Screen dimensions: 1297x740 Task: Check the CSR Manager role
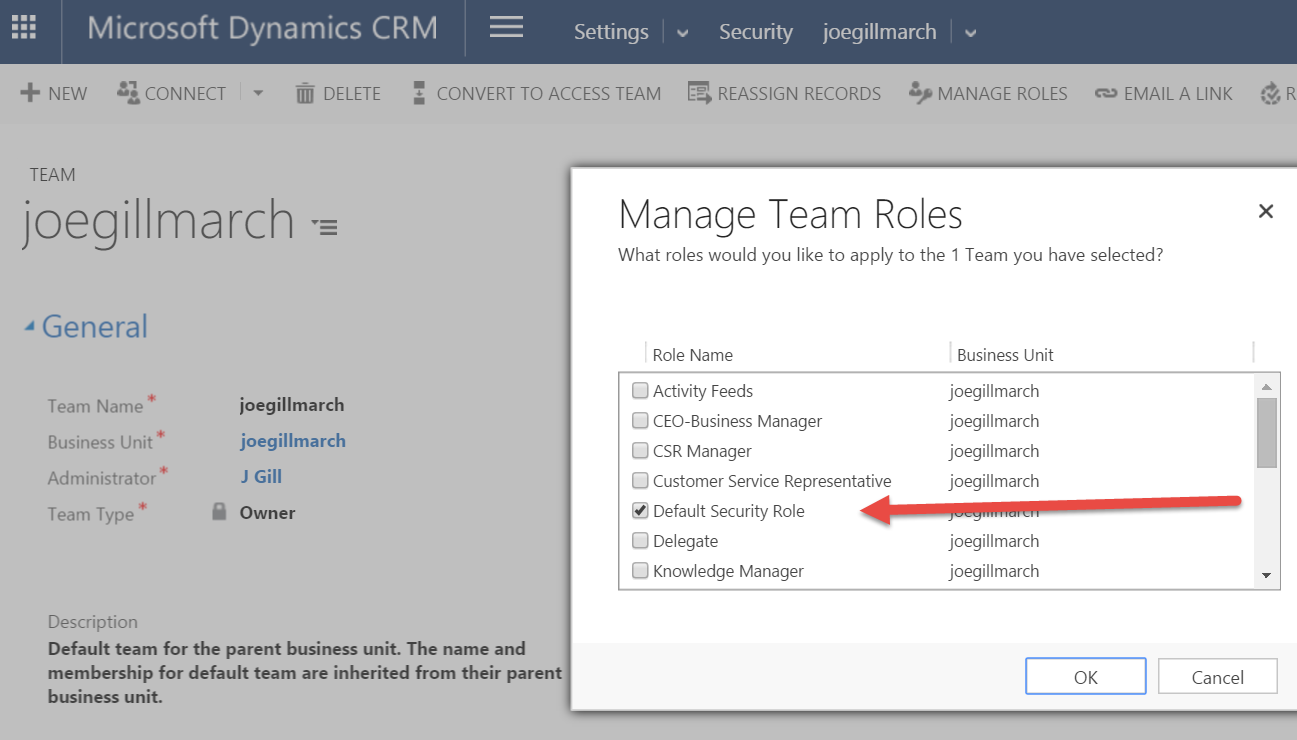(x=640, y=451)
